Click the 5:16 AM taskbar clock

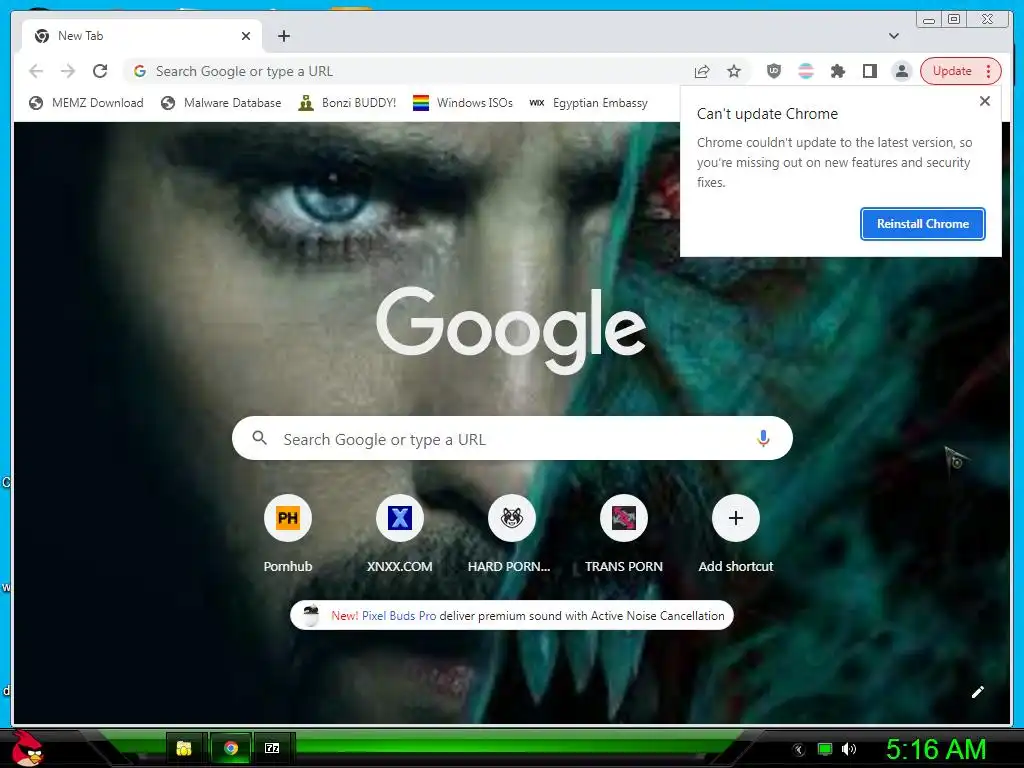point(936,749)
